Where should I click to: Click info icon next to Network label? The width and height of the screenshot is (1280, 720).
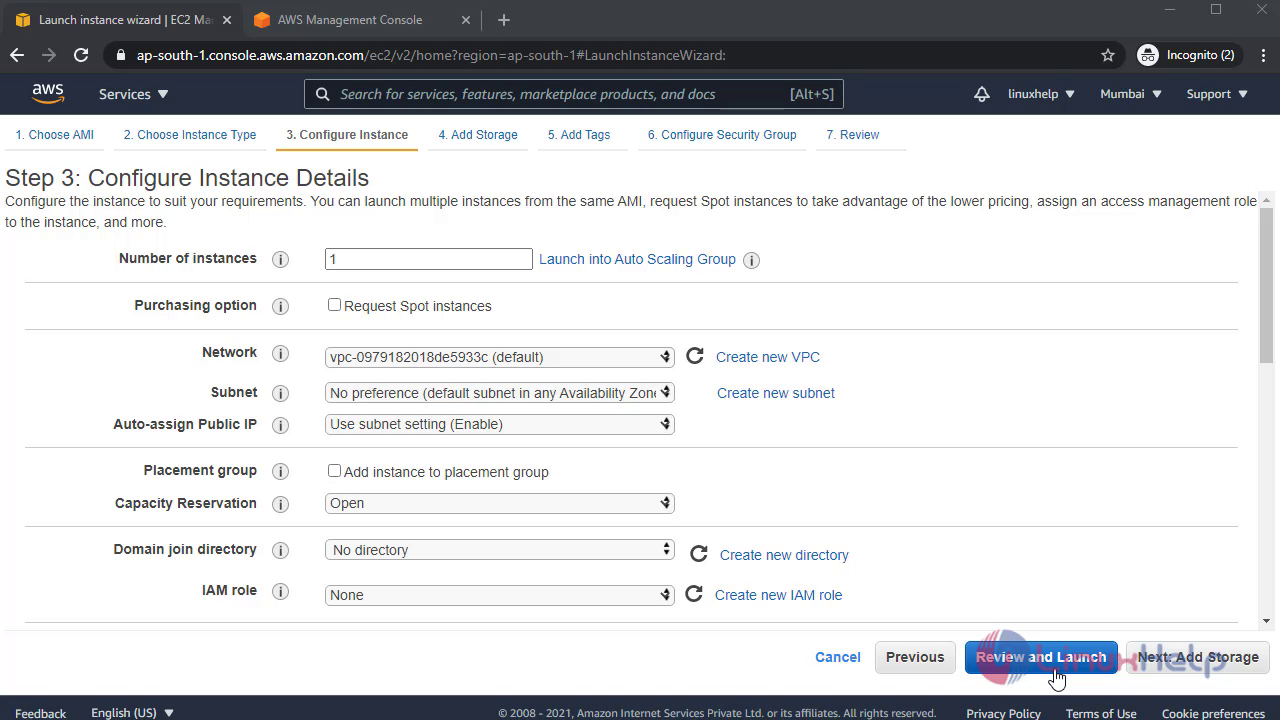(281, 353)
